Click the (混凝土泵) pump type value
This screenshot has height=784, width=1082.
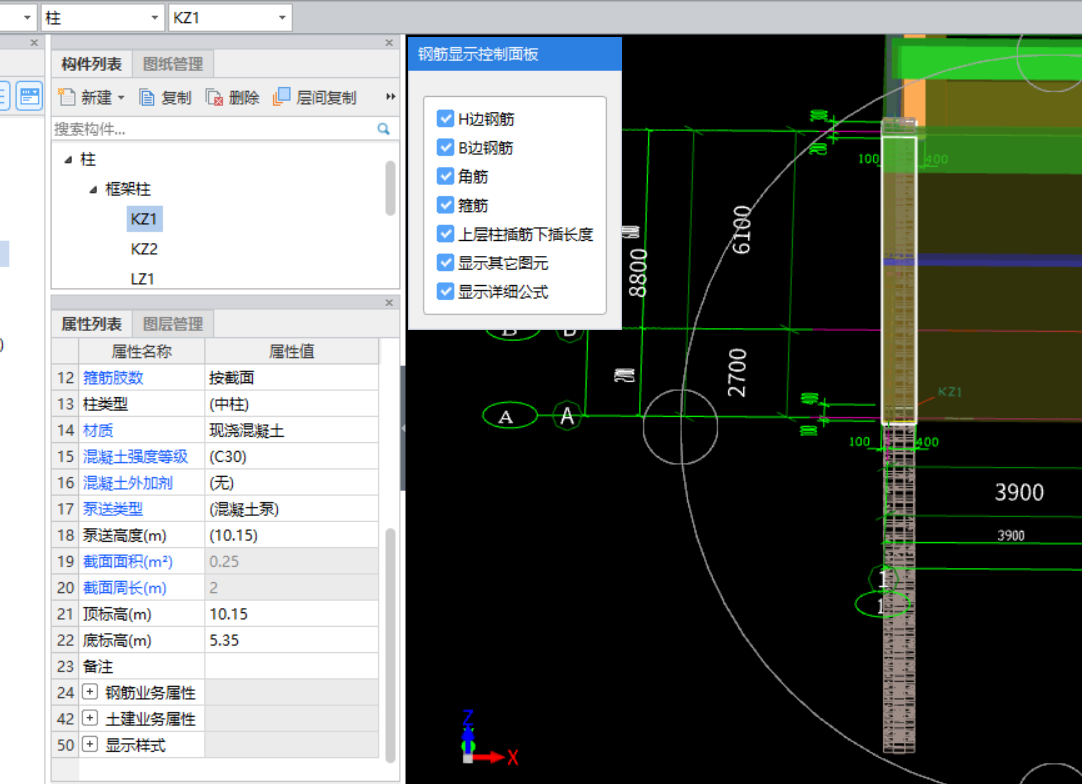click(292, 509)
